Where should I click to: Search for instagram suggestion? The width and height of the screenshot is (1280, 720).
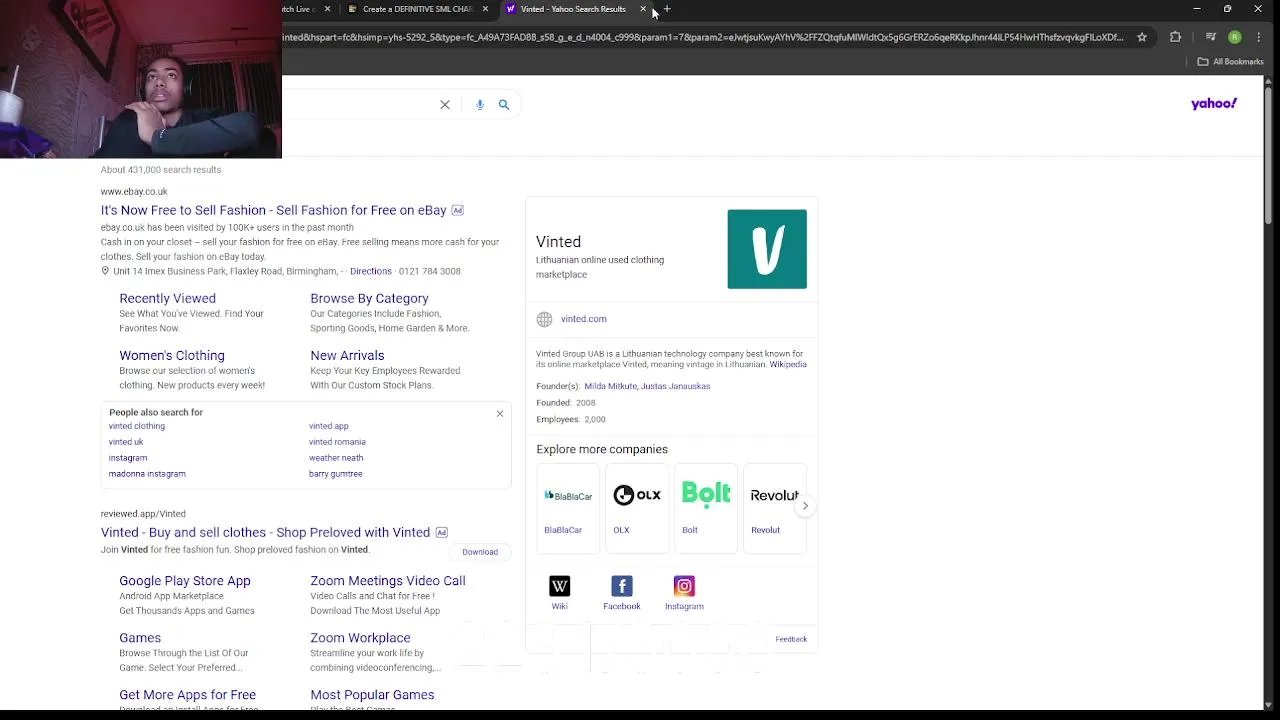click(128, 458)
